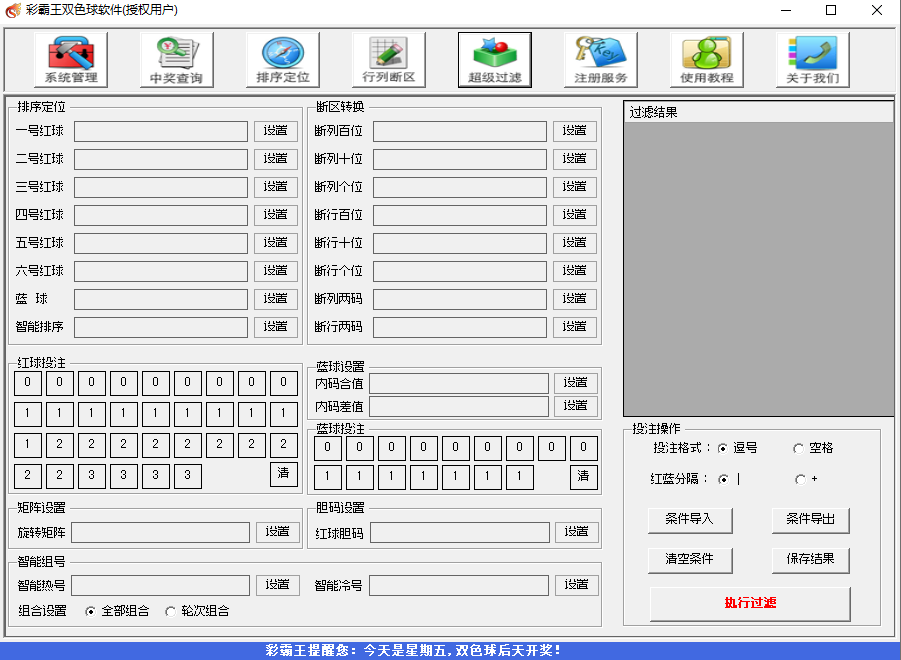The height and width of the screenshot is (660, 901).
Task: Open 行列断区 grid pencil icon
Action: click(x=388, y=60)
